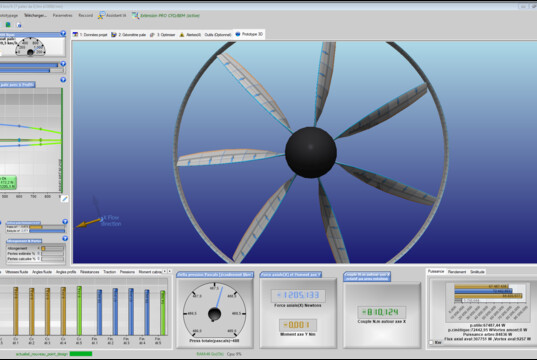Open the Outils (Optionnel) tab
537x360 pixels.
(218, 35)
